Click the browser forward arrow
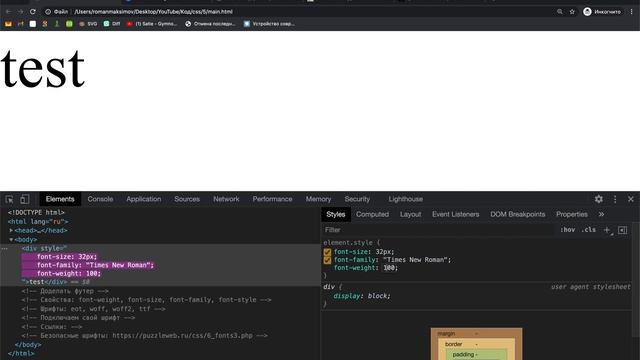This screenshot has width=640, height=360. coord(20,12)
